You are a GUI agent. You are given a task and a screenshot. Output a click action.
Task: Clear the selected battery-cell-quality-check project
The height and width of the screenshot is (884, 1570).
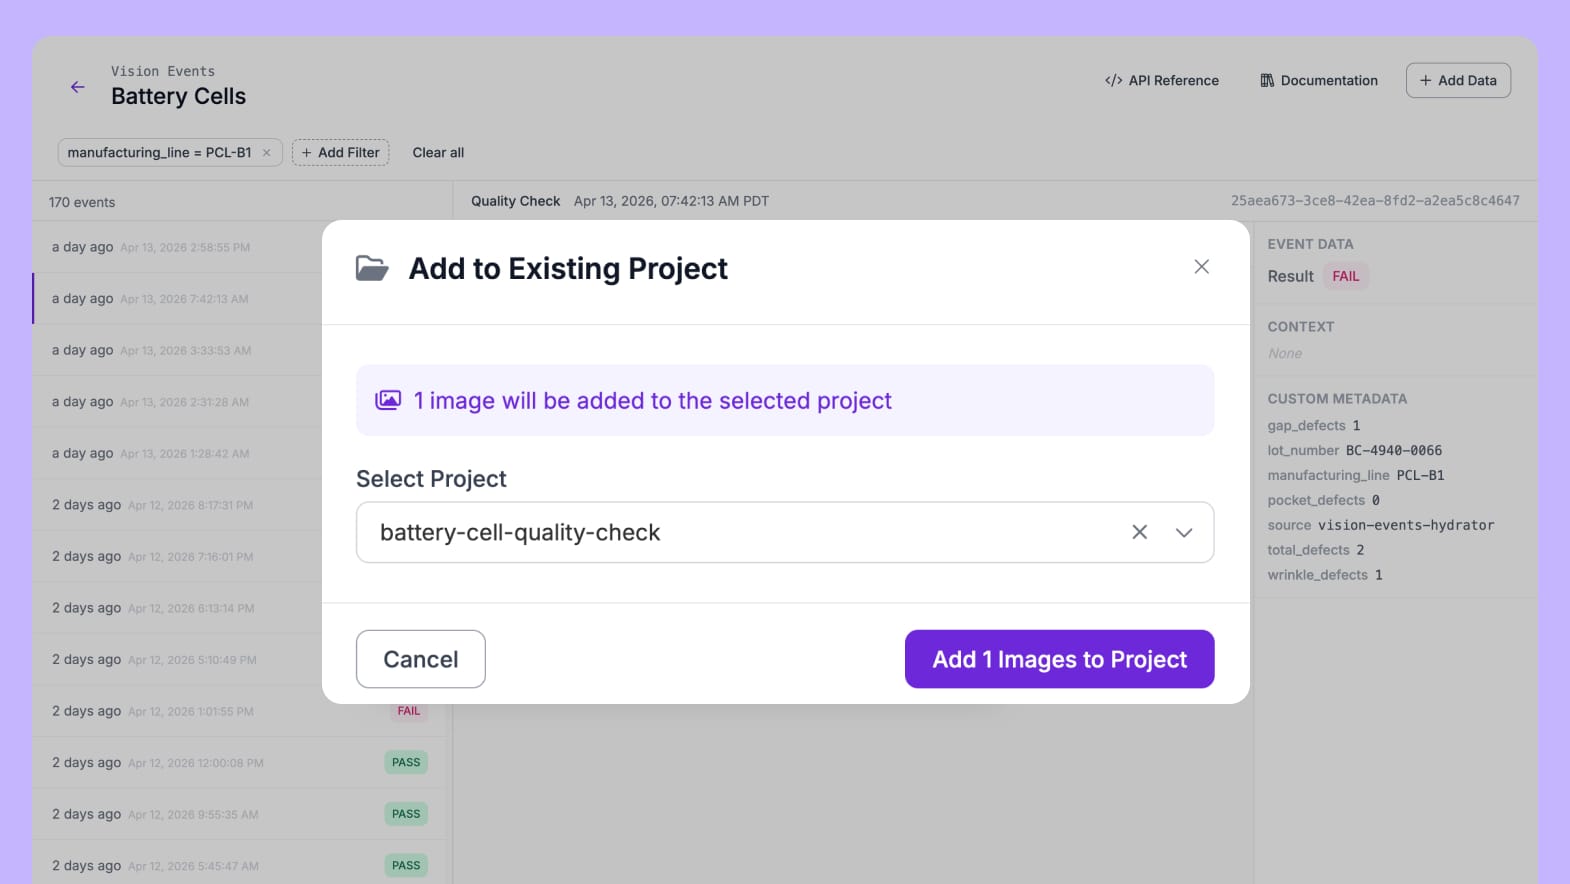[x=1139, y=532]
